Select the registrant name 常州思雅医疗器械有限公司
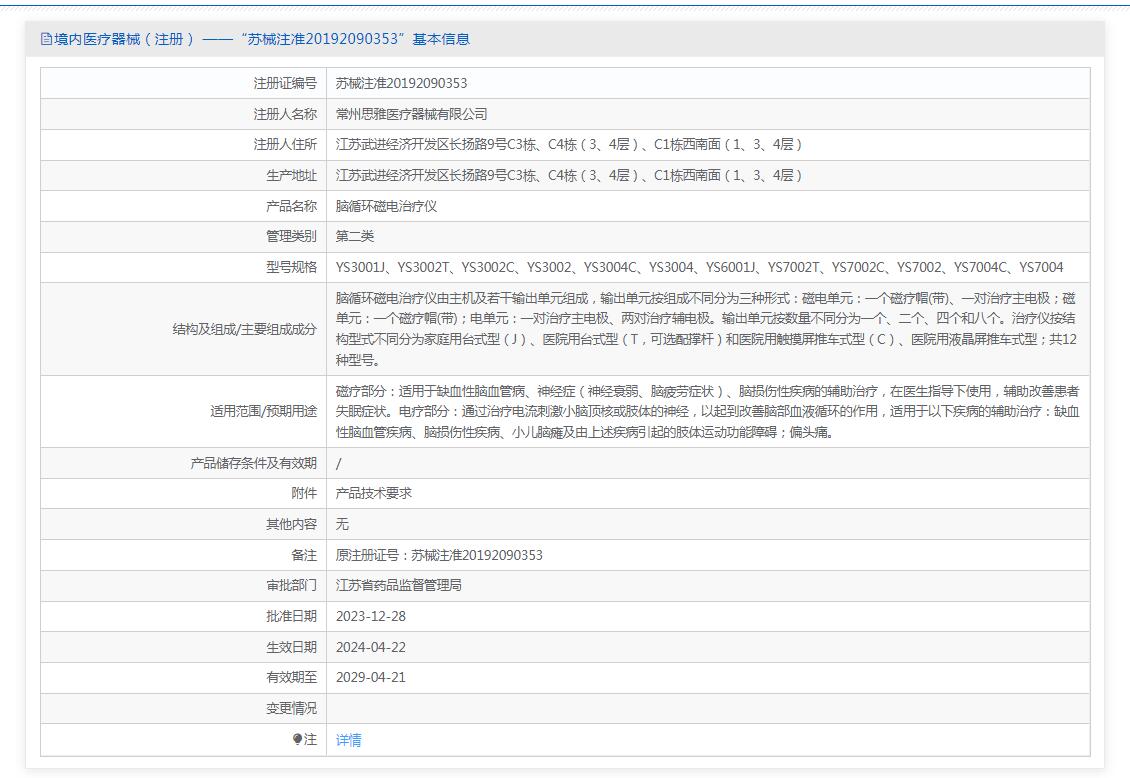The width and height of the screenshot is (1130, 778). (411, 114)
